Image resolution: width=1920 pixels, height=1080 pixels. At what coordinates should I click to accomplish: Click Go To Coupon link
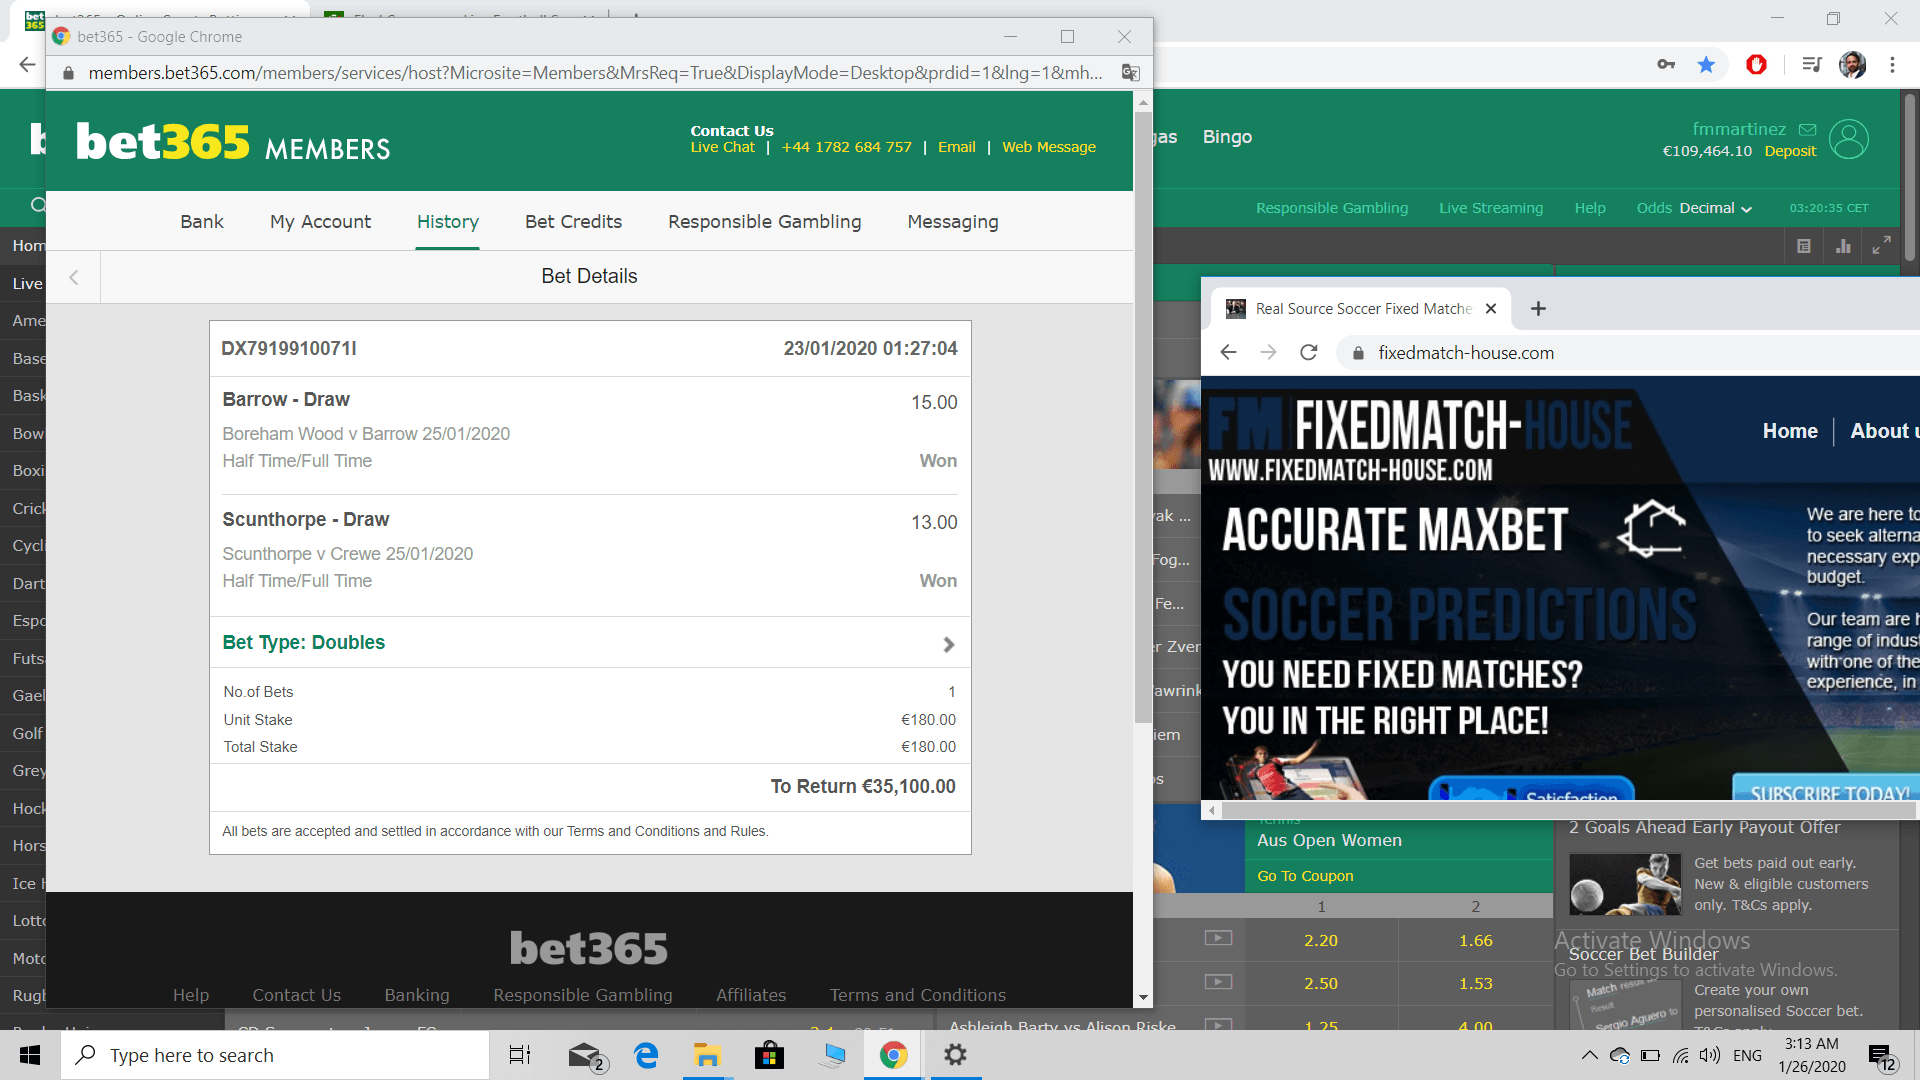(x=1305, y=876)
